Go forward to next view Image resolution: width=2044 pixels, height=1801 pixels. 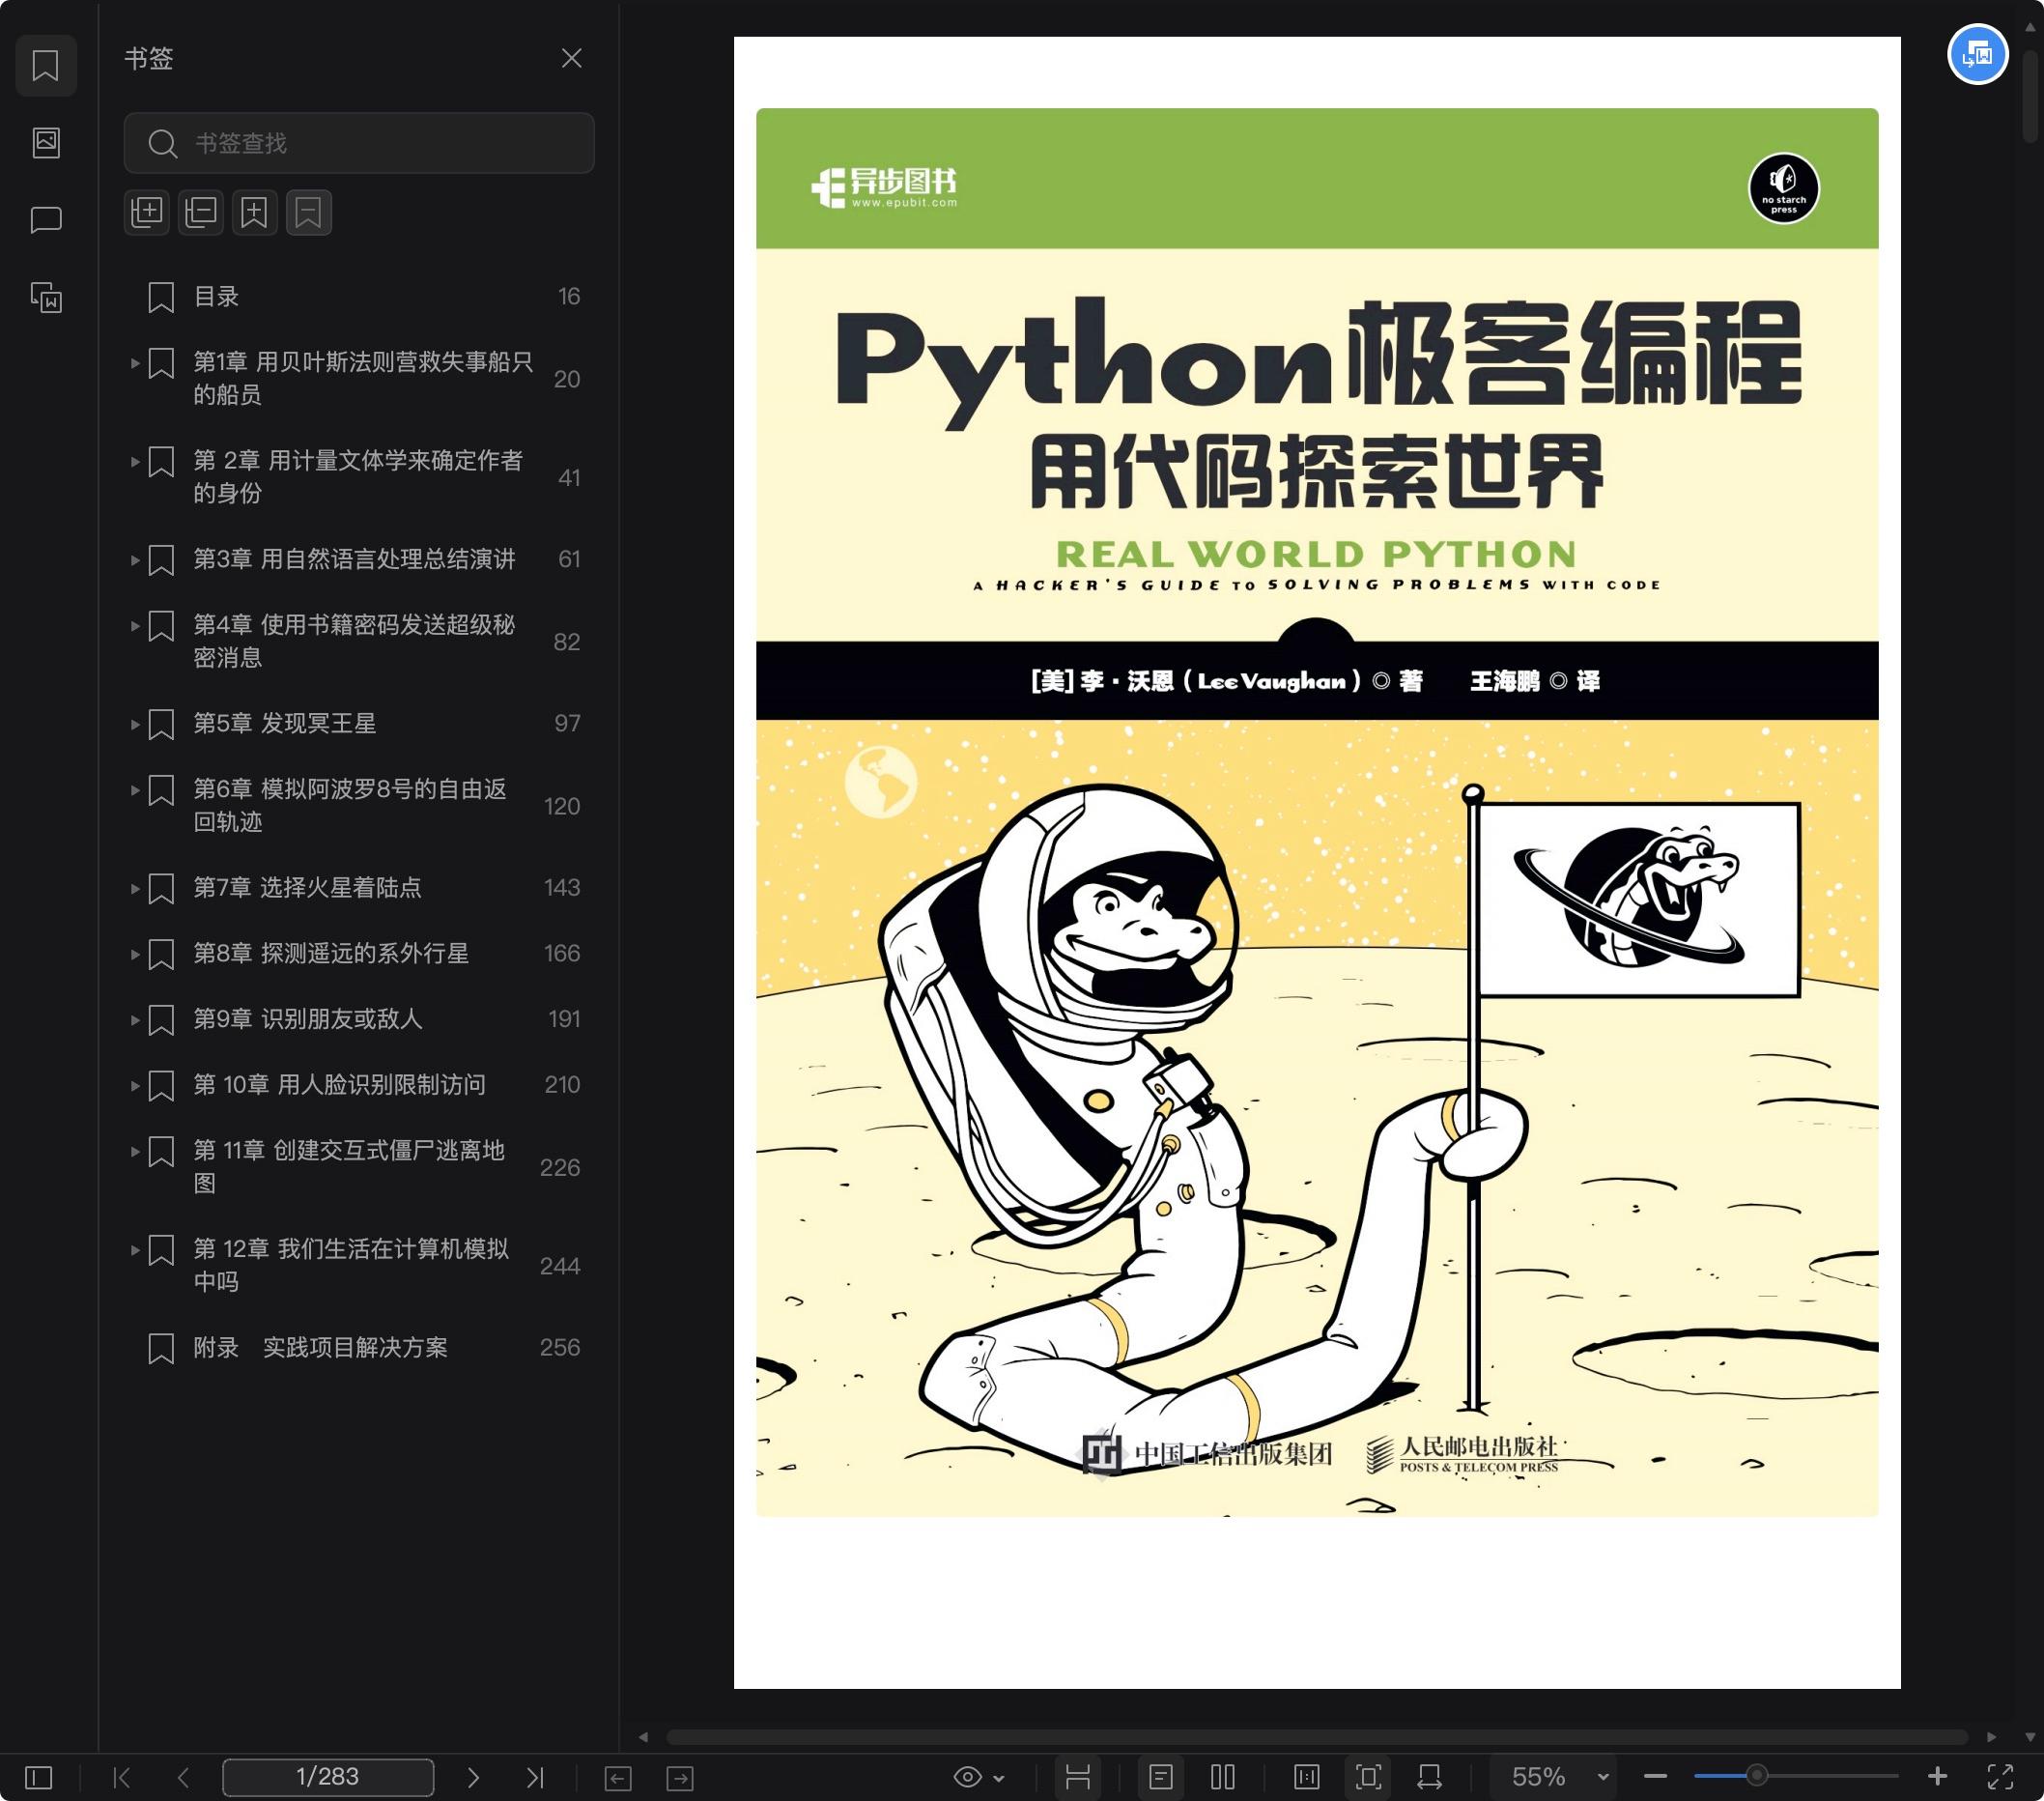pyautogui.click(x=680, y=1778)
